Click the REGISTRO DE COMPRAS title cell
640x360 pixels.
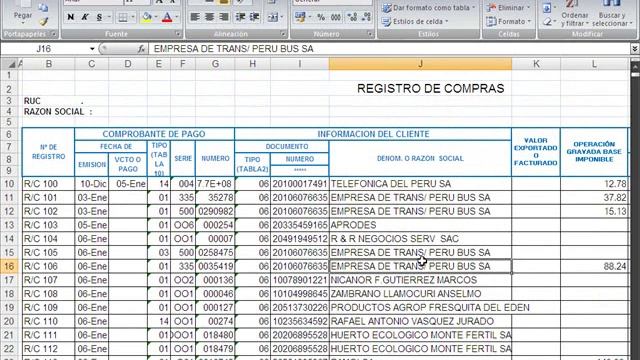point(431,89)
